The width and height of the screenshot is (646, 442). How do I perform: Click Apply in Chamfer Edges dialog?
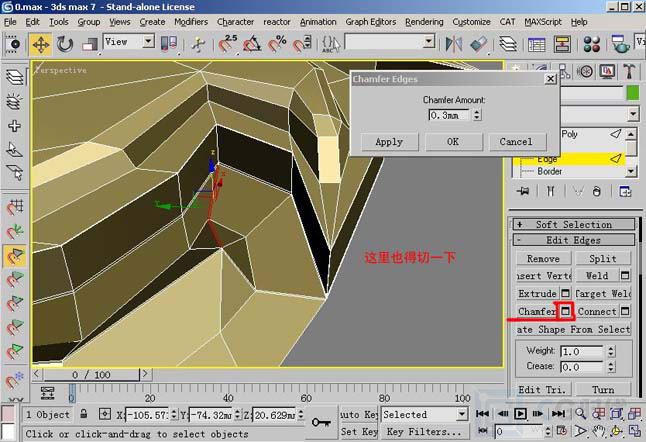(388, 142)
